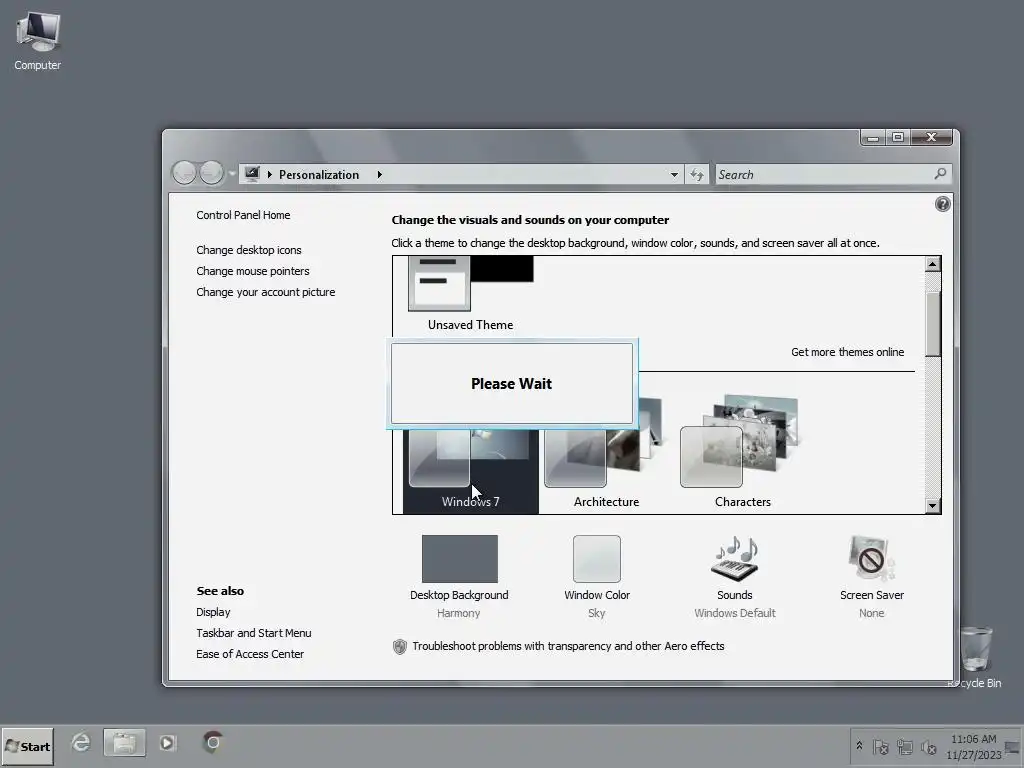Click the None screen saver label
This screenshot has height=768, width=1024.
tap(871, 613)
